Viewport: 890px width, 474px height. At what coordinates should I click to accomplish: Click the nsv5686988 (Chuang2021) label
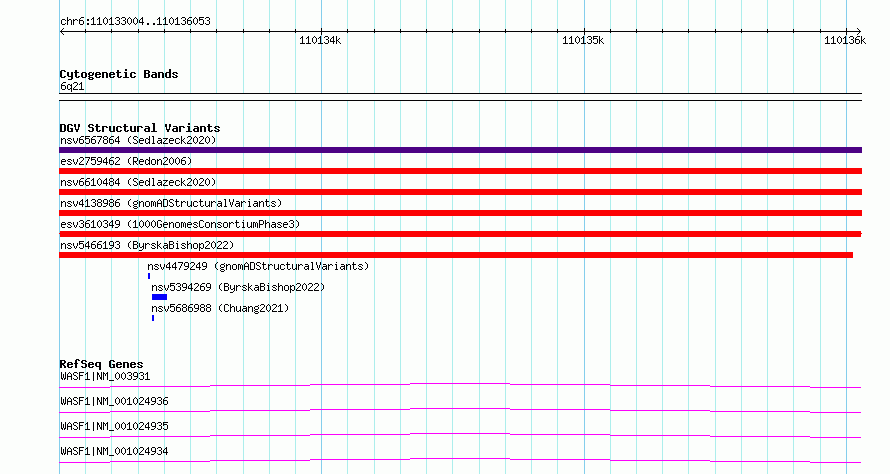click(220, 308)
